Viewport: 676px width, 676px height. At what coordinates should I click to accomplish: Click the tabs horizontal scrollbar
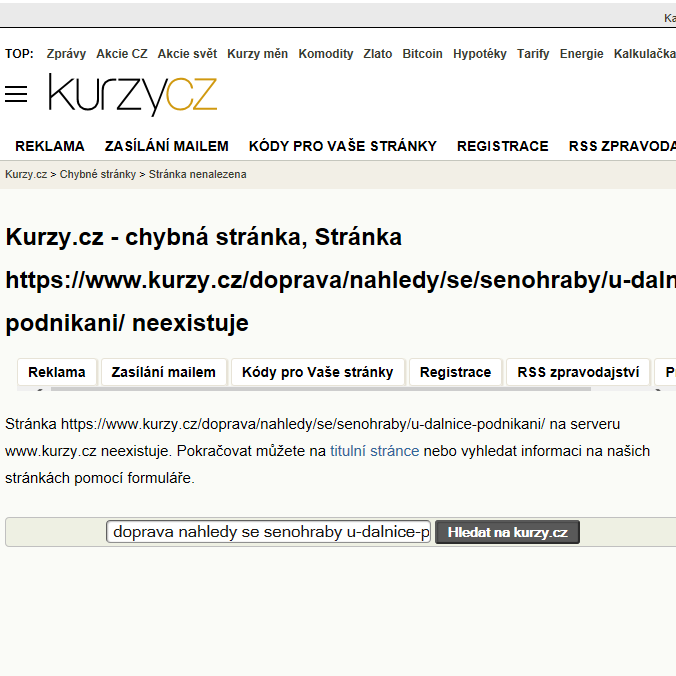[x=321, y=389]
